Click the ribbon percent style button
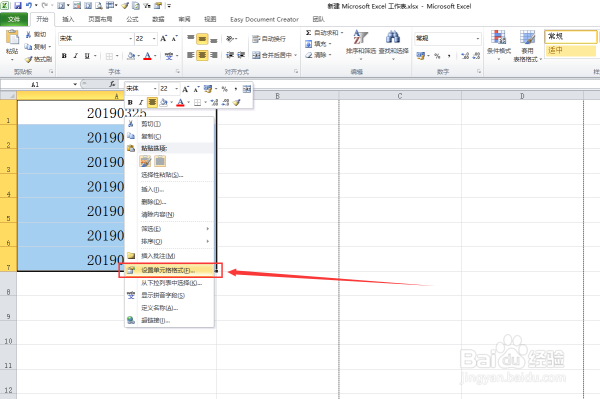 (437, 56)
